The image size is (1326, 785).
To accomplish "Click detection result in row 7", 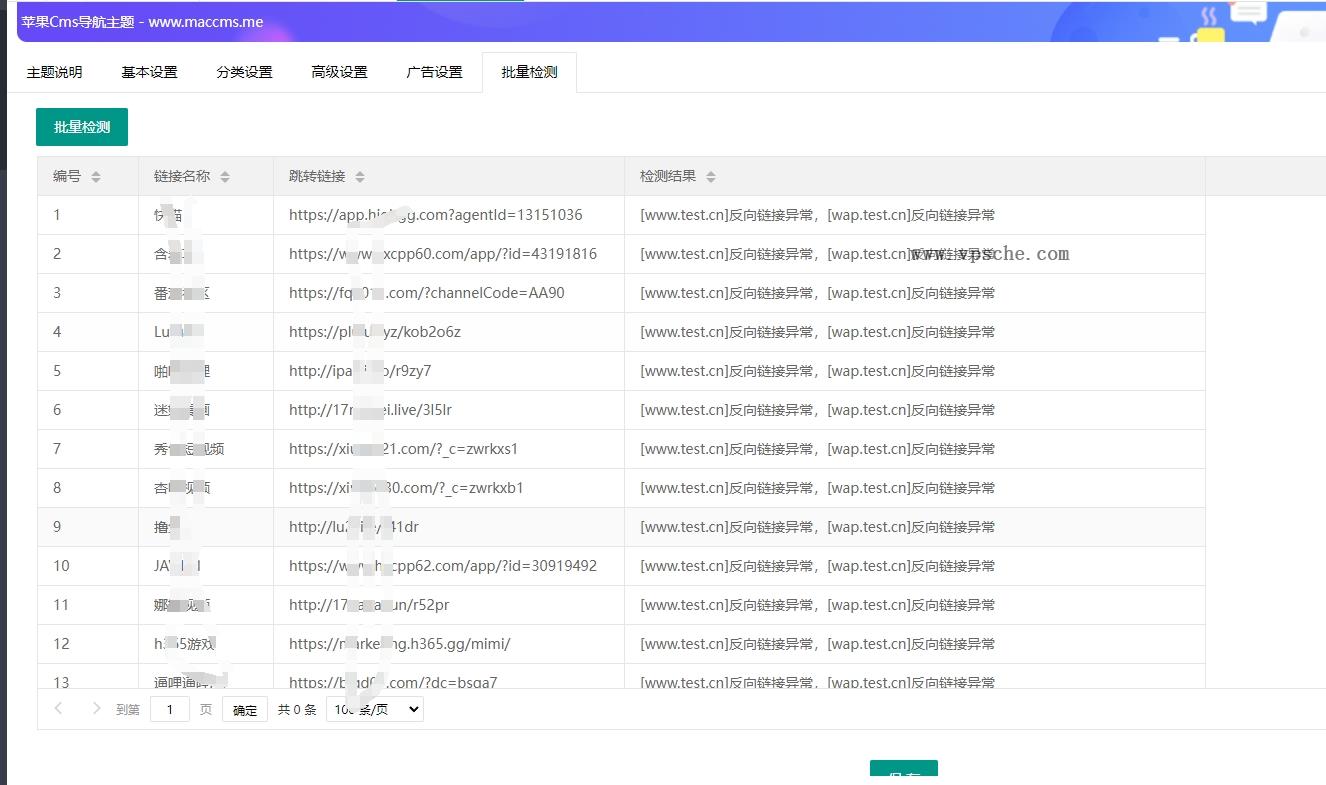I will coord(817,449).
